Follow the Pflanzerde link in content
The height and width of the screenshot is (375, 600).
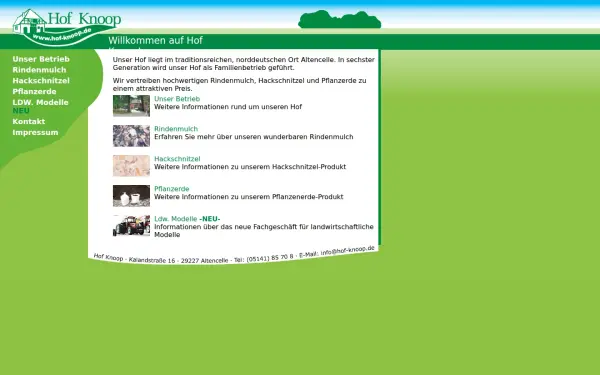(171, 189)
